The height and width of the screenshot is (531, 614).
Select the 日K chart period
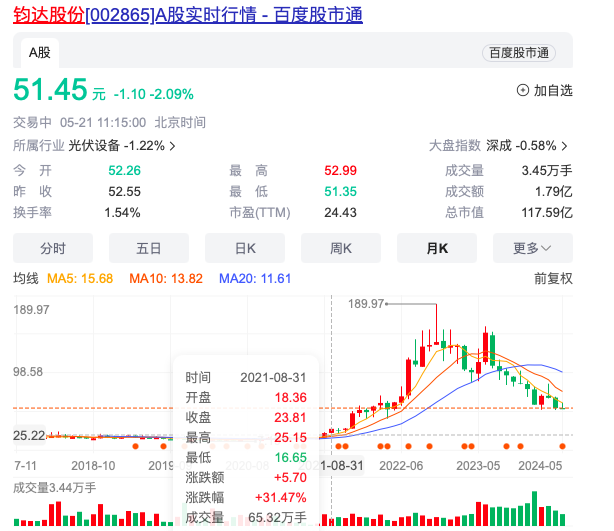click(245, 248)
